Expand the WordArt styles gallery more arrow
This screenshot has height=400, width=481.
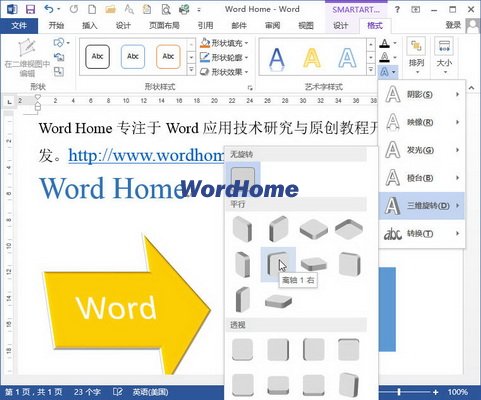click(371, 70)
